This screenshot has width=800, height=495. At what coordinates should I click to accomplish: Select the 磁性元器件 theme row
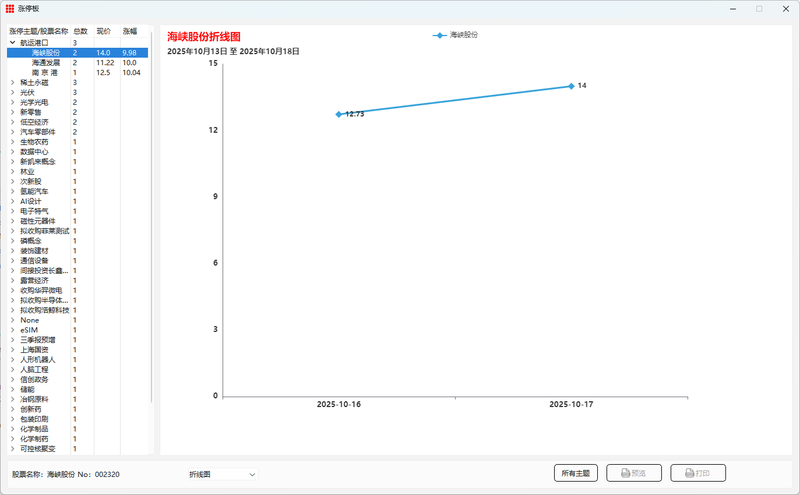[78, 221]
